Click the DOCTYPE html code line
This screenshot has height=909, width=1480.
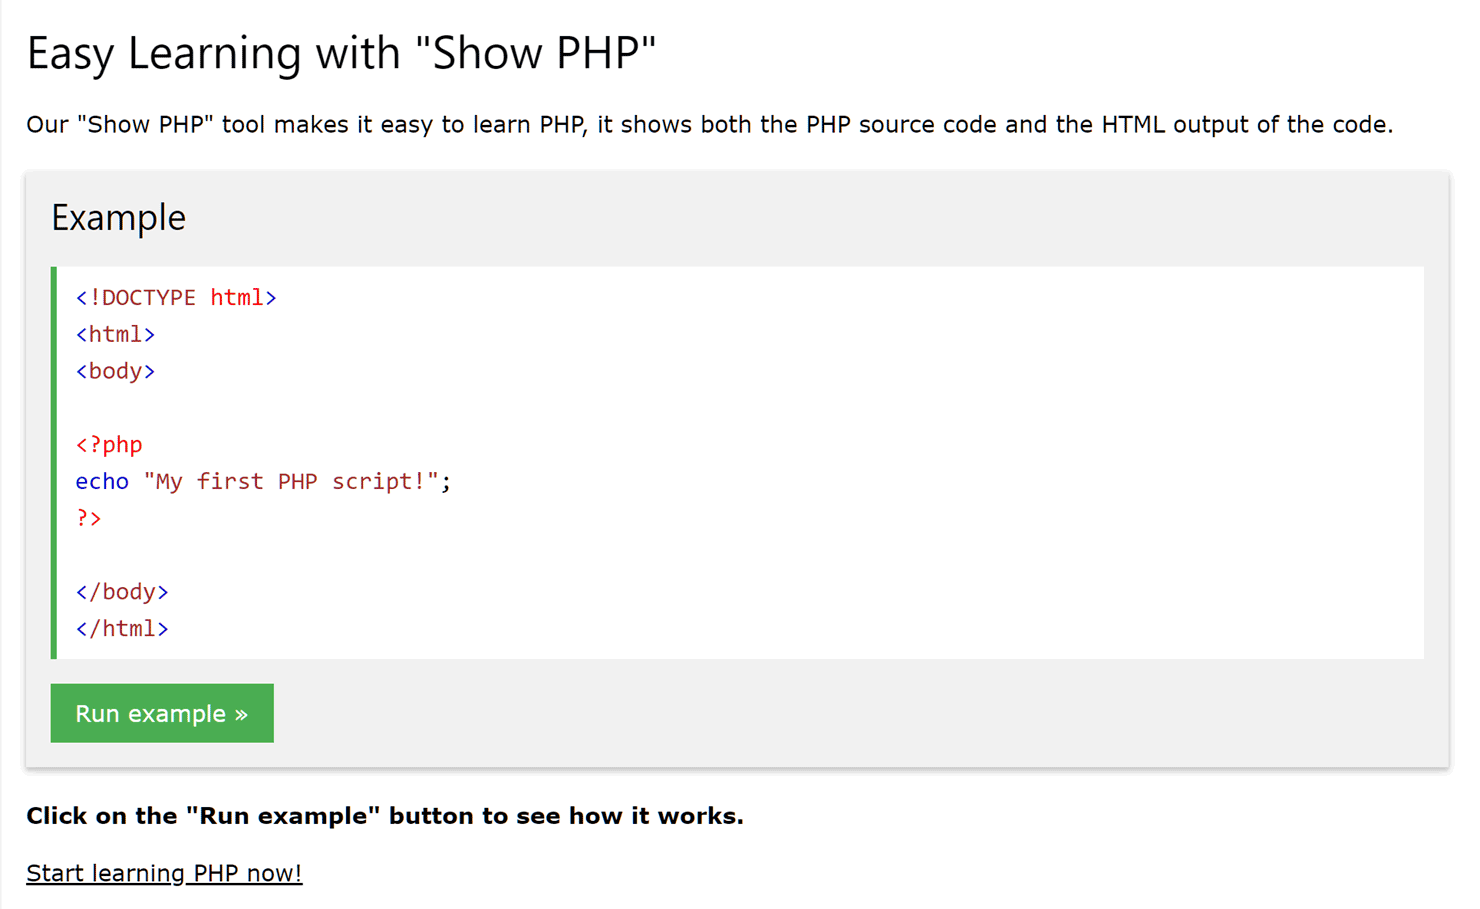(176, 298)
